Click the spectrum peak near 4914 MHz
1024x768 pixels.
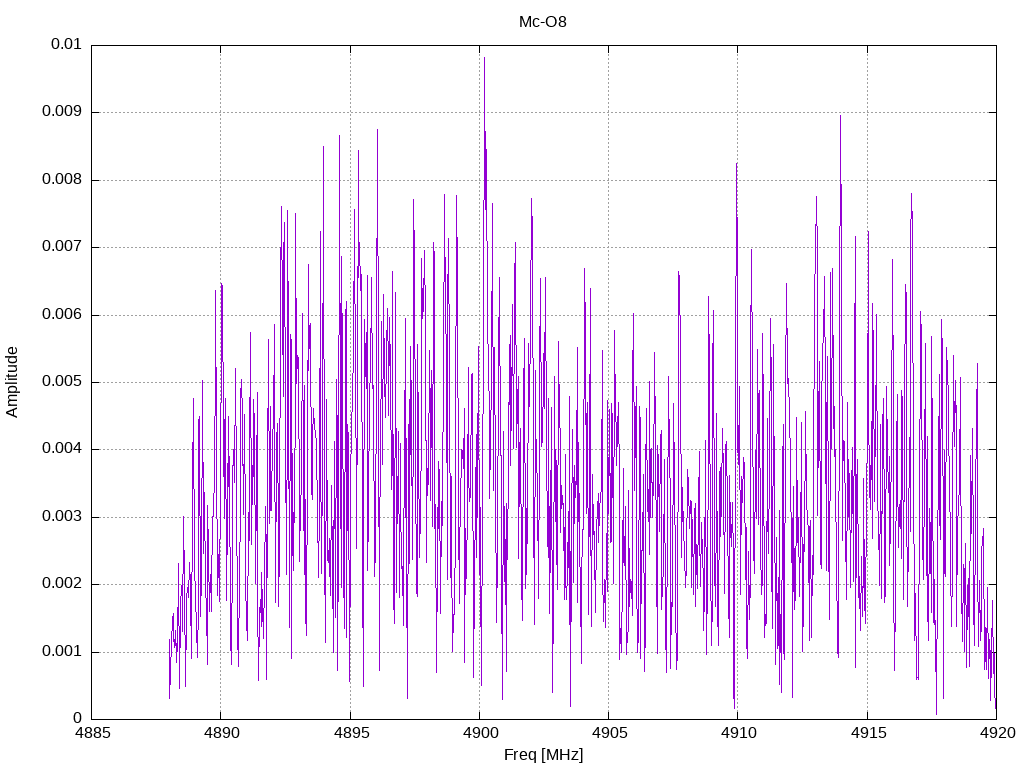(x=840, y=116)
